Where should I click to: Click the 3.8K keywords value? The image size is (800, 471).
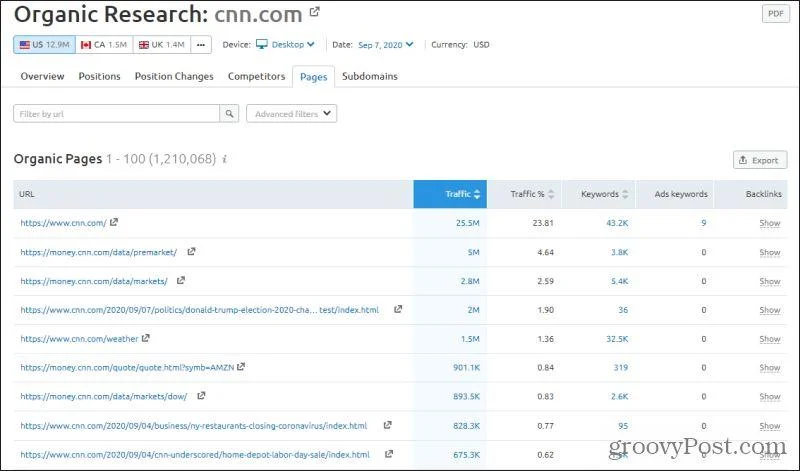619,252
